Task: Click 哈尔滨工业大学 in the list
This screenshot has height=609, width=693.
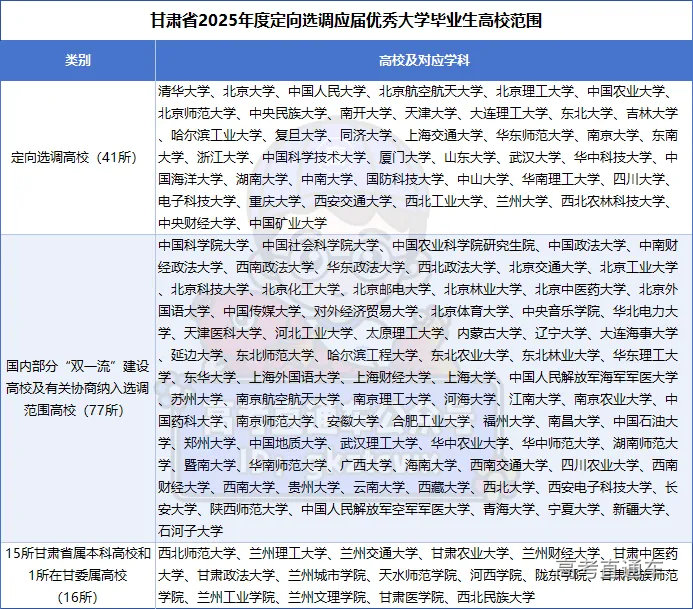Action: pos(217,135)
